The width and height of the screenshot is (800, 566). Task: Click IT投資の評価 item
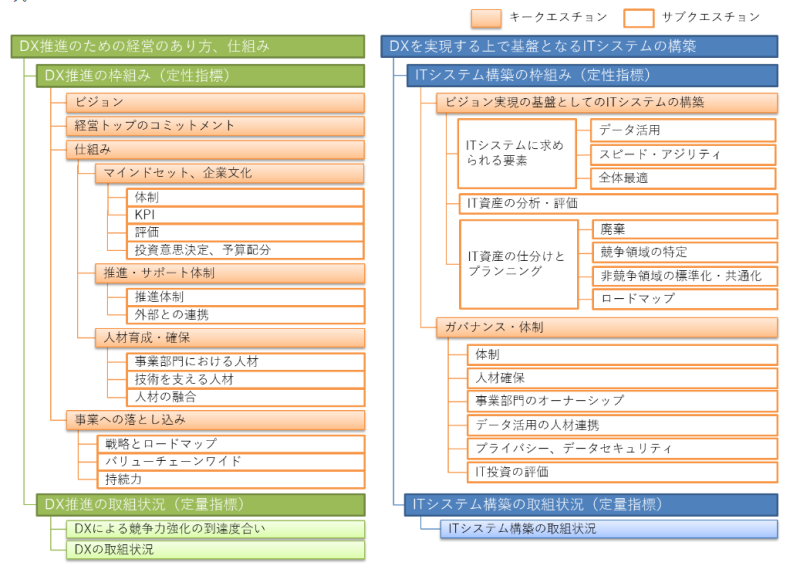point(622,471)
